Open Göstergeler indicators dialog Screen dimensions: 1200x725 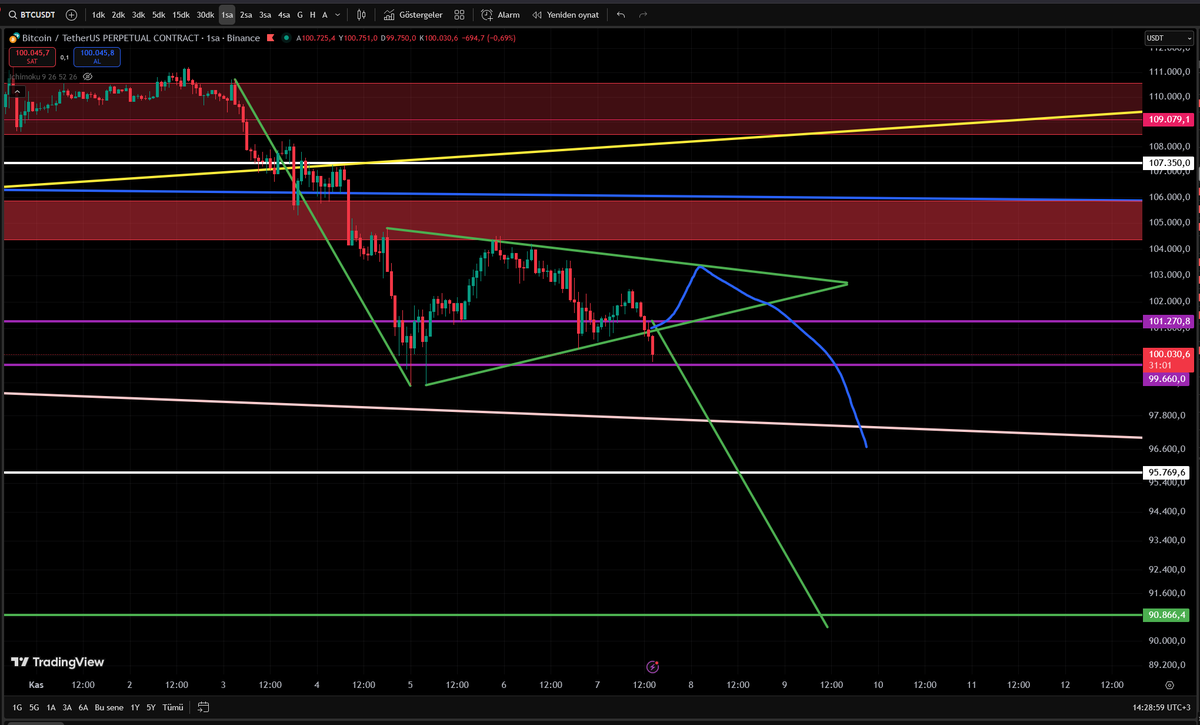tap(414, 15)
